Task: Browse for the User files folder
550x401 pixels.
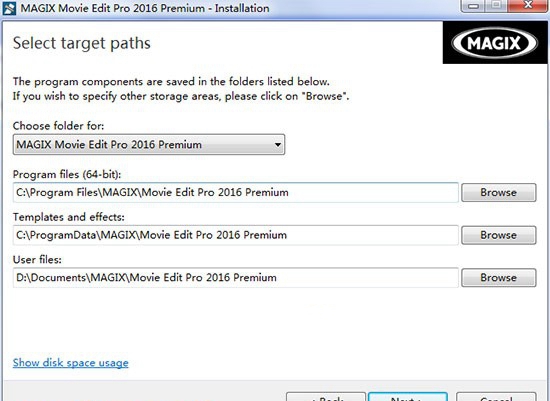Action: click(498, 278)
